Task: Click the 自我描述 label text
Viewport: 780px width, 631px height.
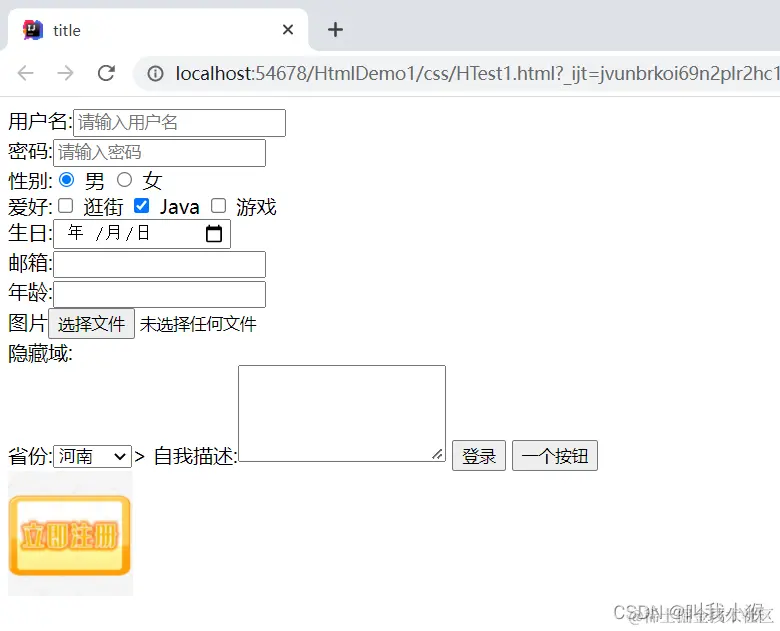Action: (x=195, y=456)
